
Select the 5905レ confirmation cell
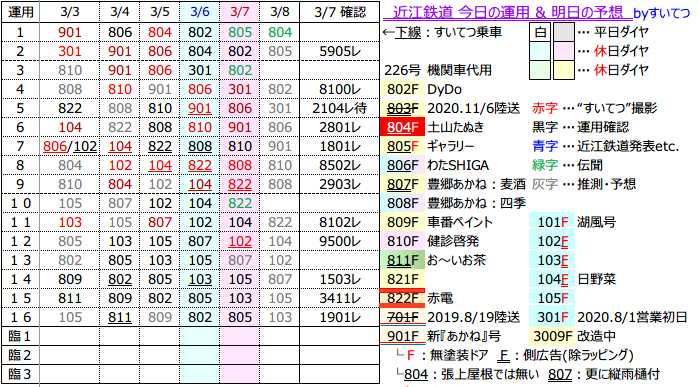pyautogui.click(x=340, y=51)
